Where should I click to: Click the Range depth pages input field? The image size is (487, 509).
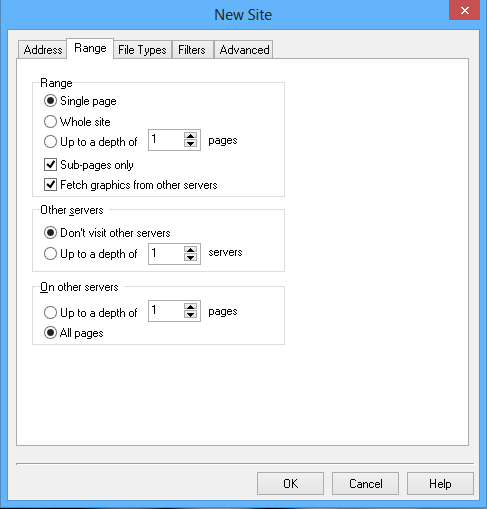pyautogui.click(x=166, y=140)
